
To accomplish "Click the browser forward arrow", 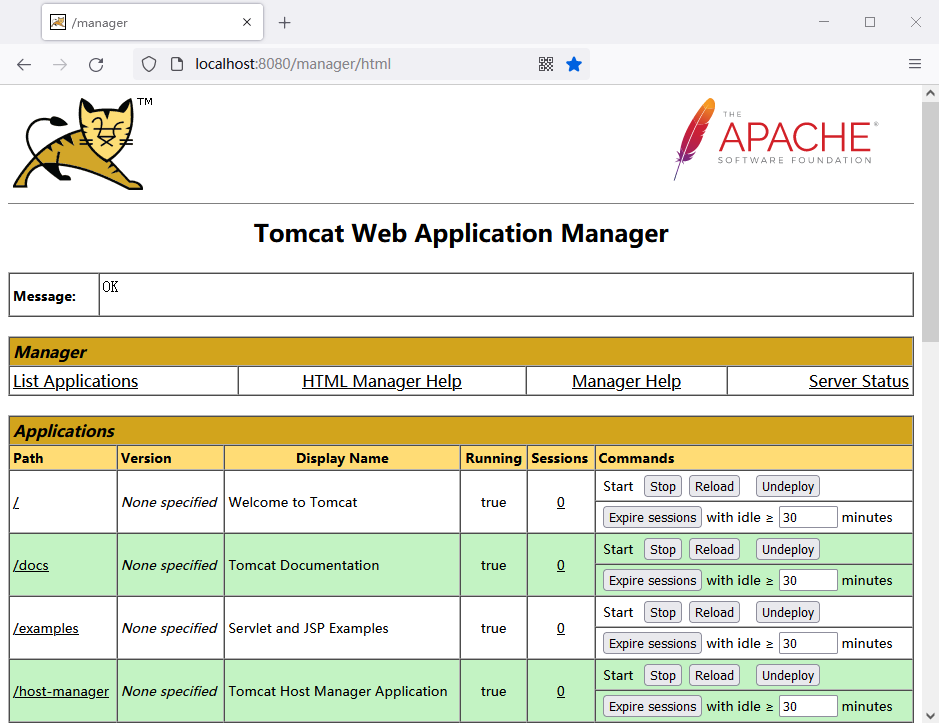I will [x=60, y=64].
